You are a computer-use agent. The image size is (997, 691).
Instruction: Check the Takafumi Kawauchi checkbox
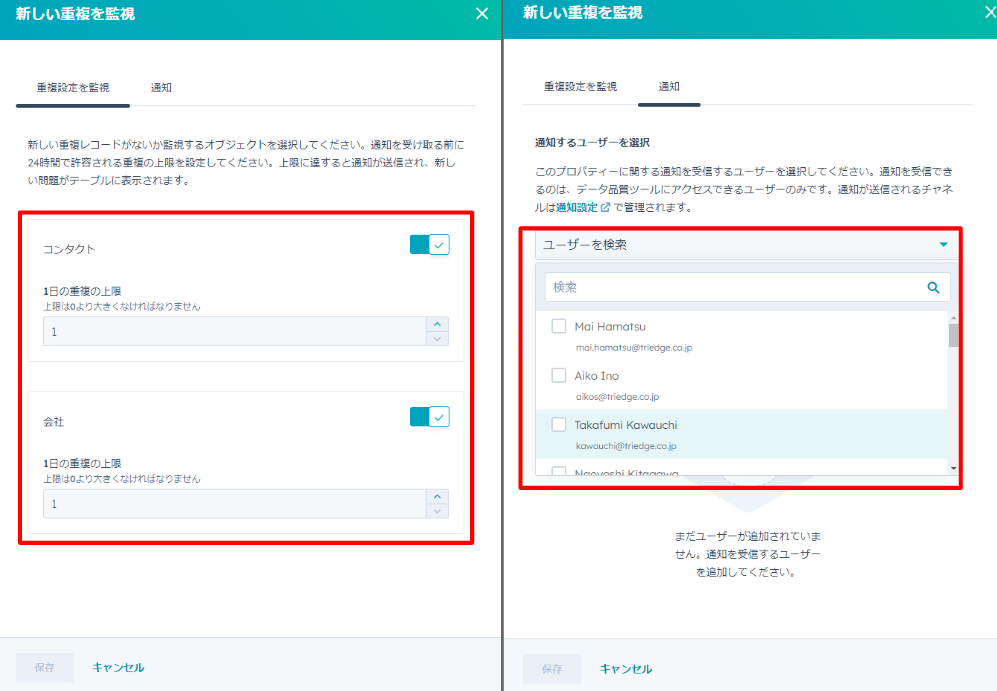[x=559, y=424]
